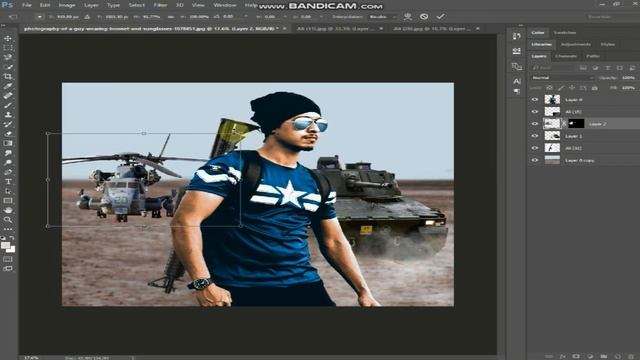Open the tool preset picker dropdown
640x360 pixels.
[40, 17]
